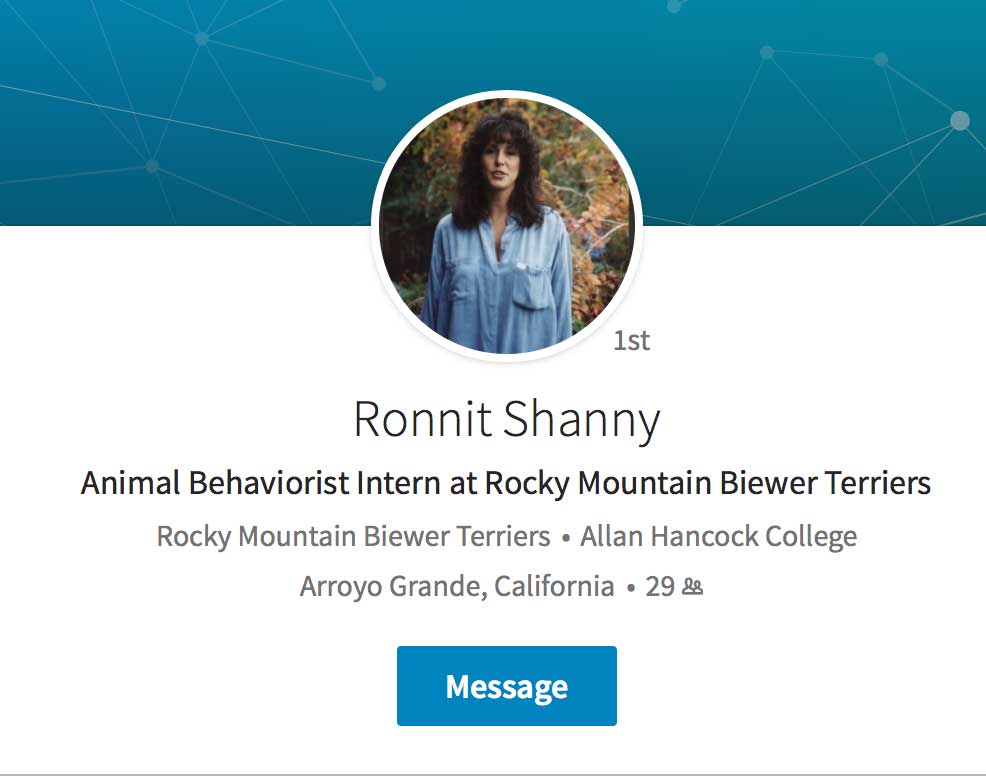Open the Animal Behaviorist Intern headline
Image resolution: width=986 pixels, height=776 pixels.
505,482
